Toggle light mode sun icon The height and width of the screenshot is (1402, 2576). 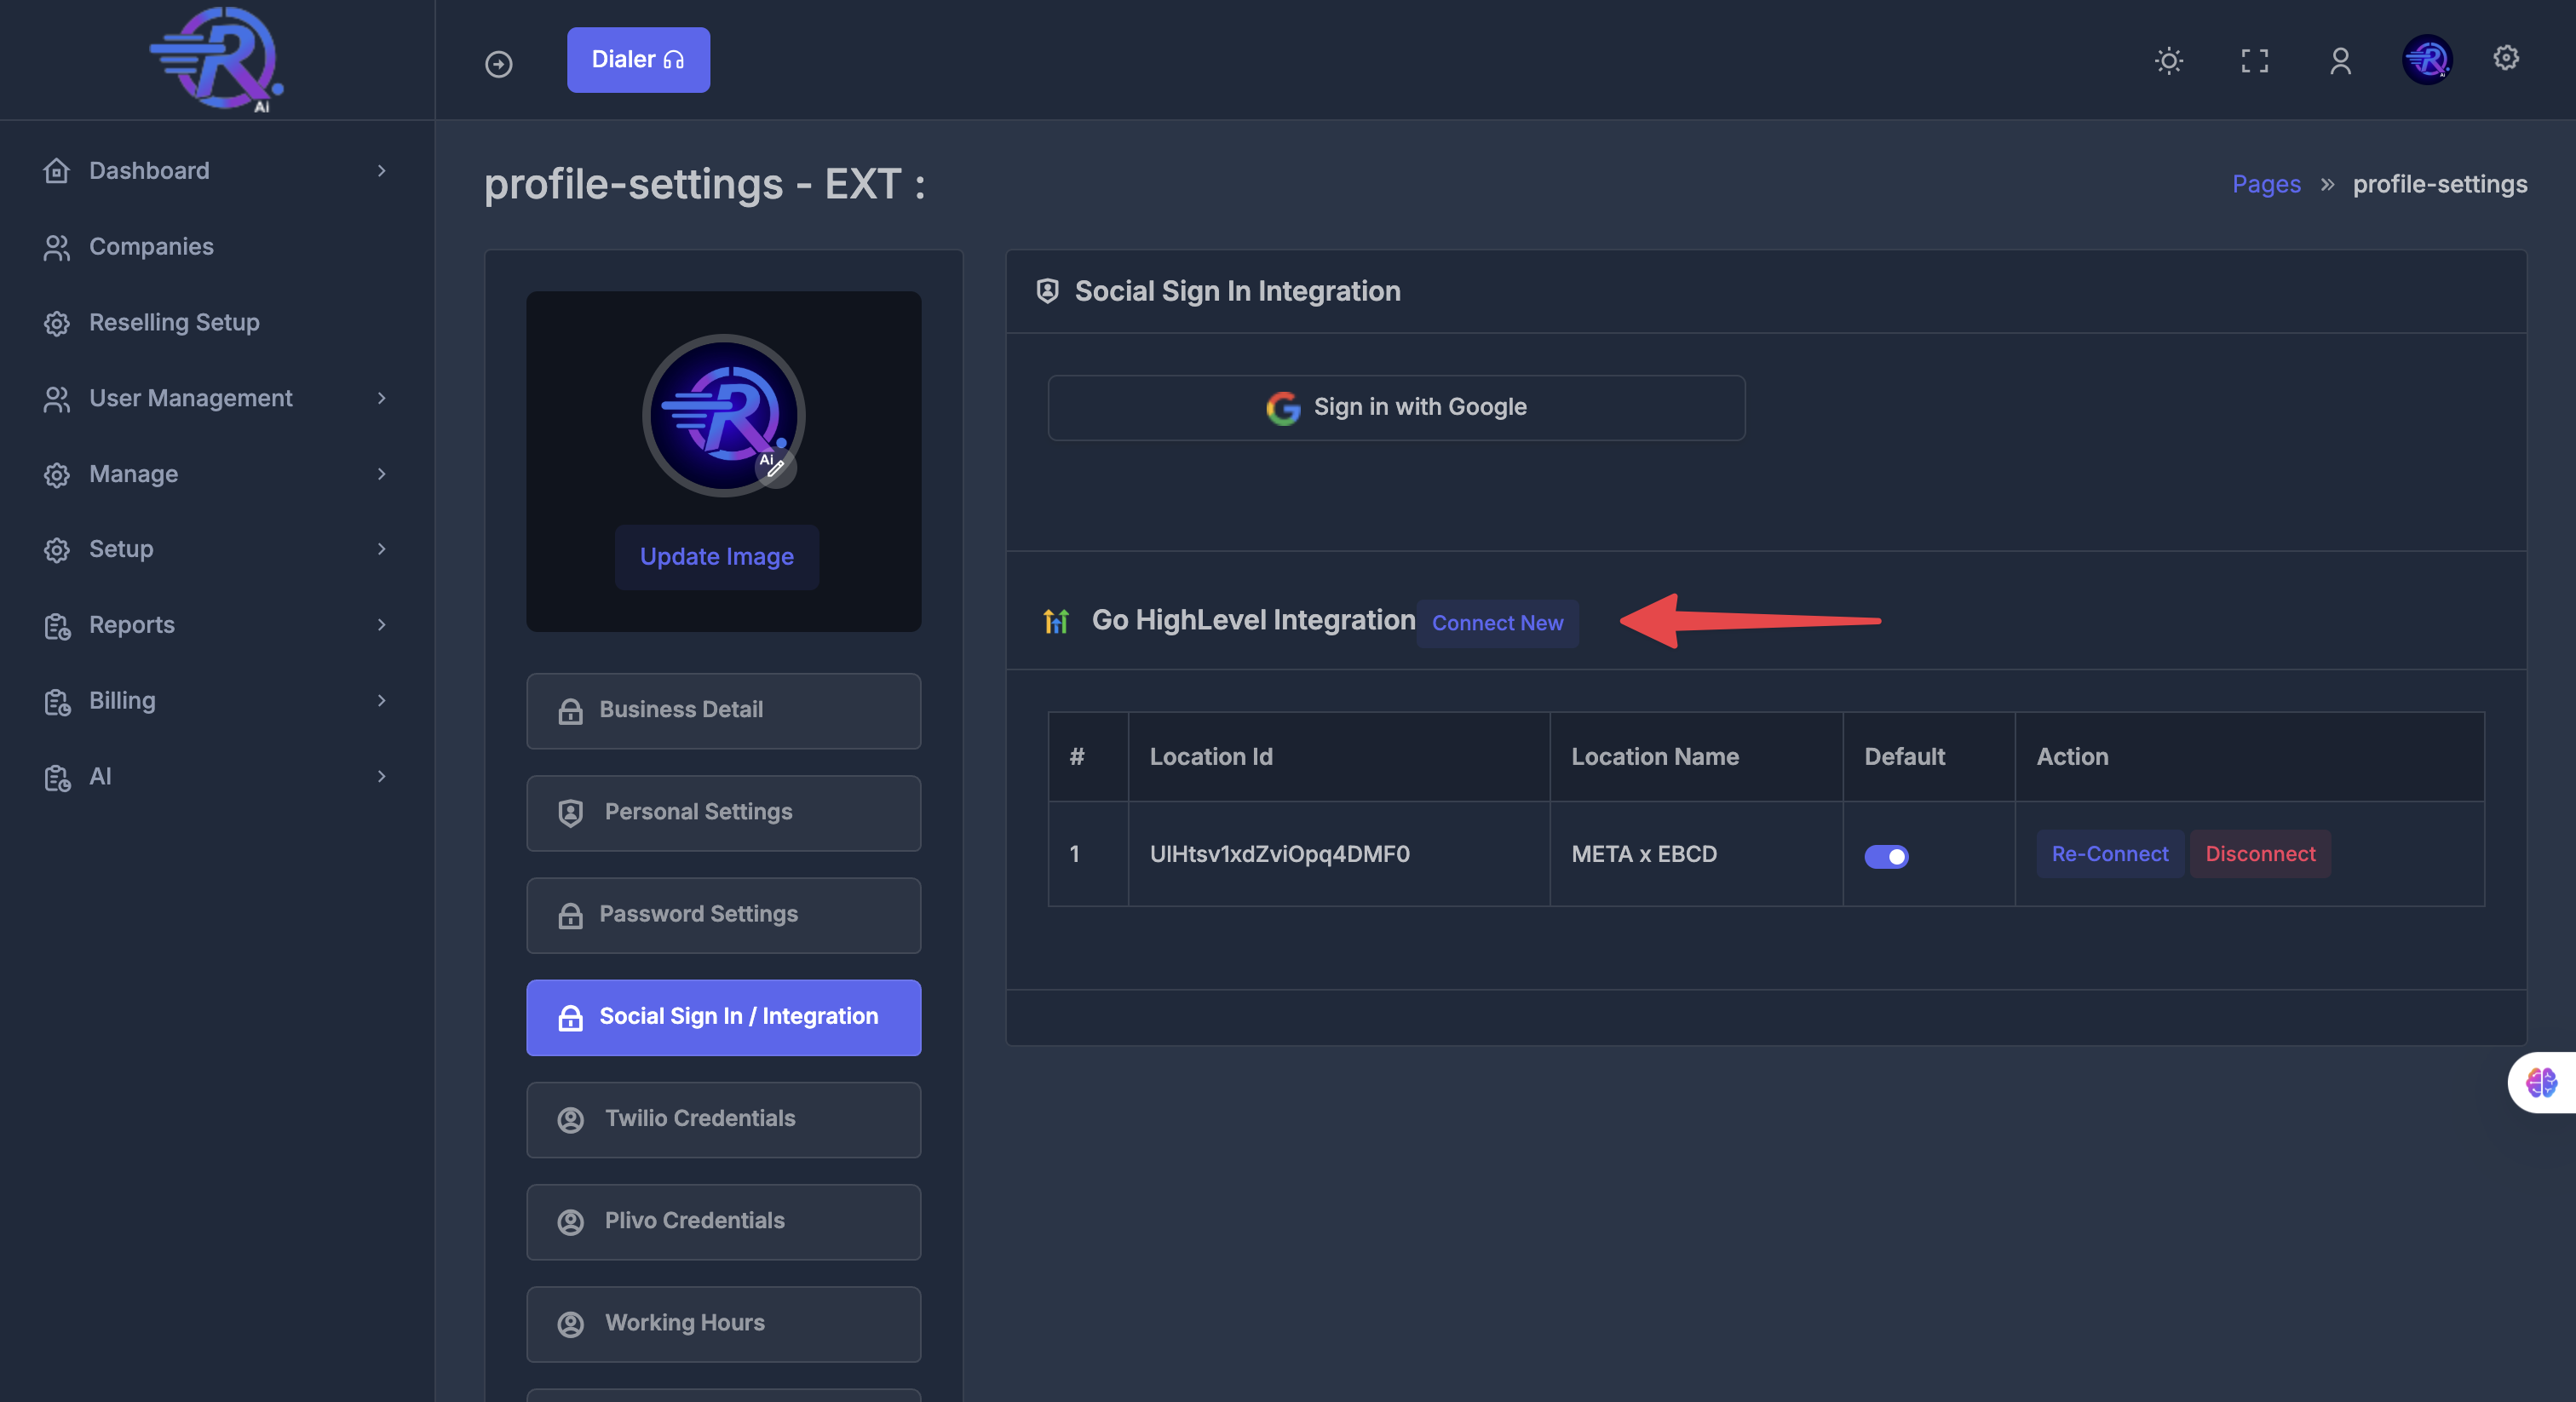pyautogui.click(x=2168, y=61)
